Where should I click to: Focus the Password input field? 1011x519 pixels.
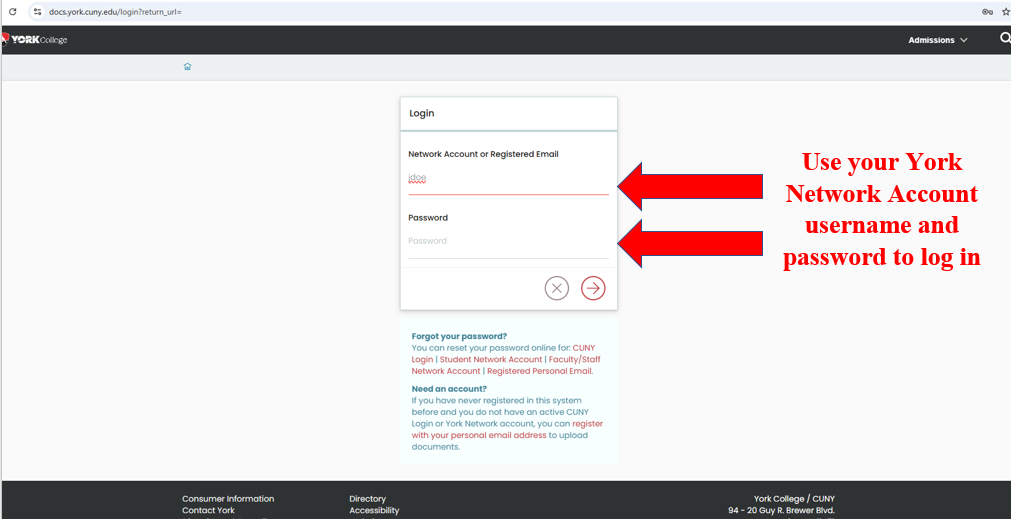click(507, 241)
